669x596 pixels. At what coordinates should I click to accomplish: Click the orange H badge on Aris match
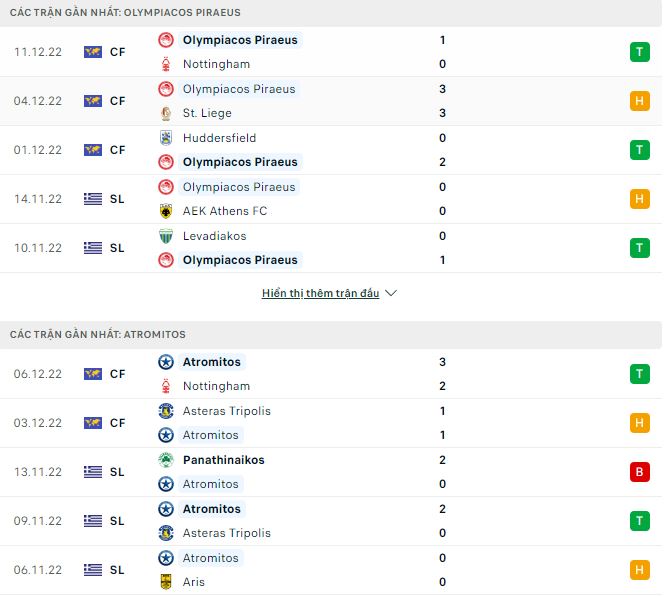(x=640, y=570)
